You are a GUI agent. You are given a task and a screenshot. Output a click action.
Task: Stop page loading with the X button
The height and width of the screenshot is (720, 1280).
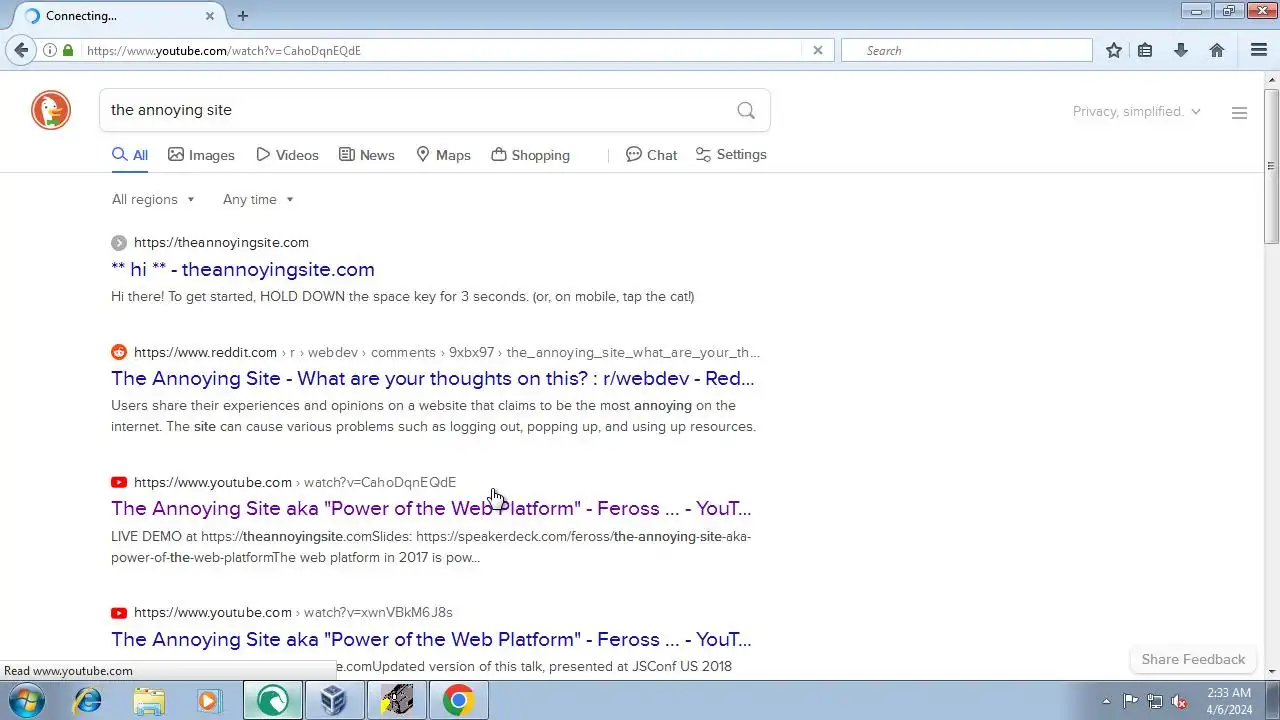[817, 50]
